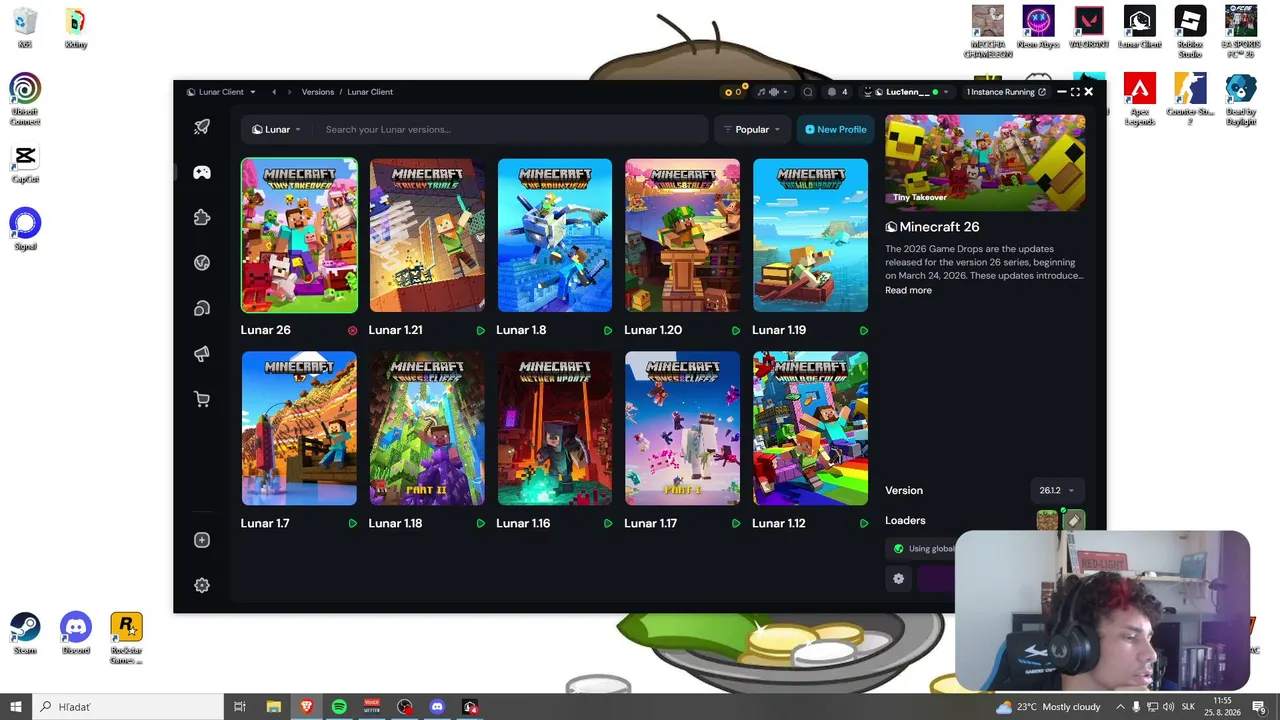Screen dimensions: 1280x720
Task: Select the Lunar 1.21 Tricky Trials thumbnail
Action: tap(427, 235)
